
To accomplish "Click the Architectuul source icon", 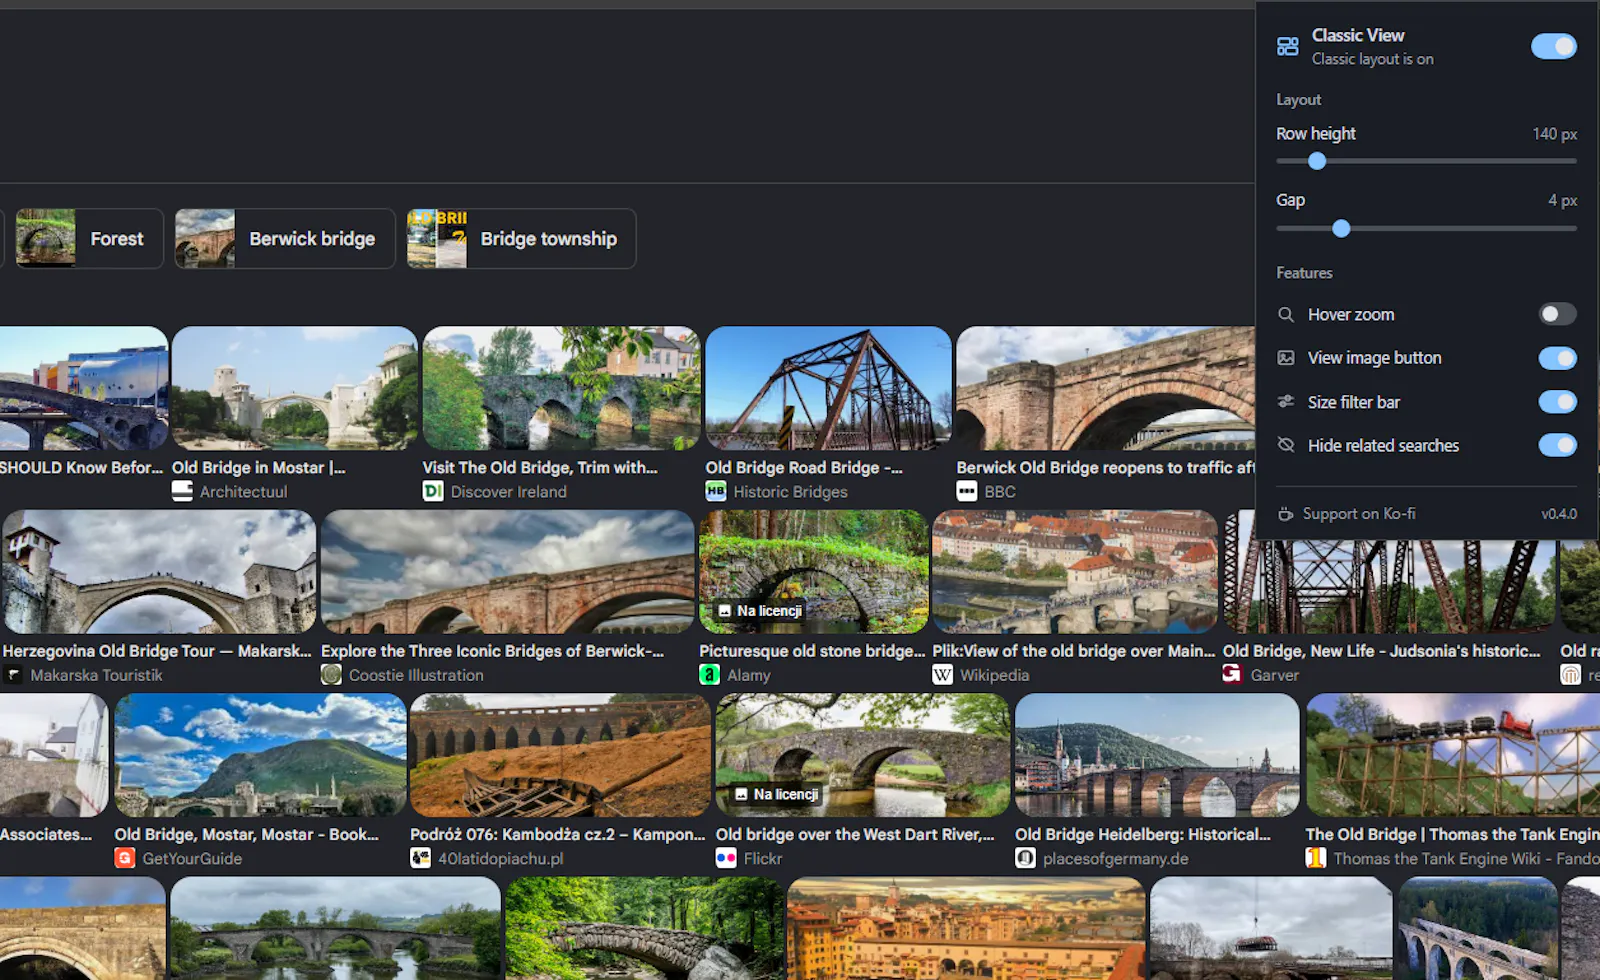I will 182,491.
